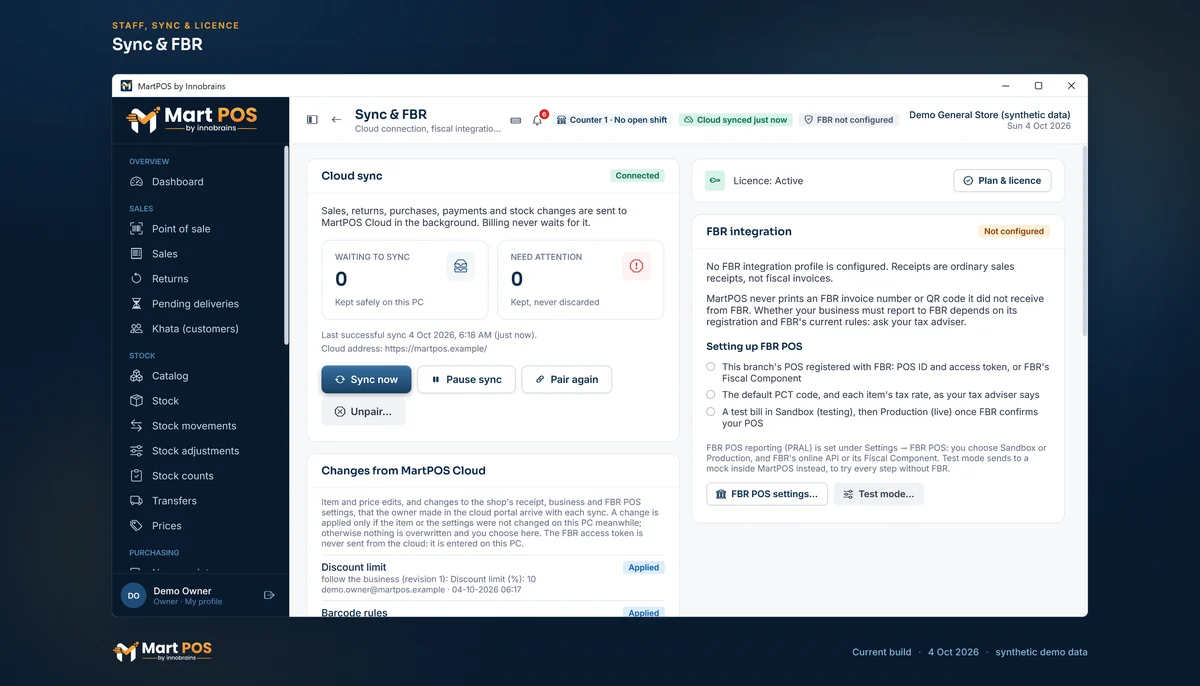Click the Need Attention count 0
1200x686 pixels.
517,279
